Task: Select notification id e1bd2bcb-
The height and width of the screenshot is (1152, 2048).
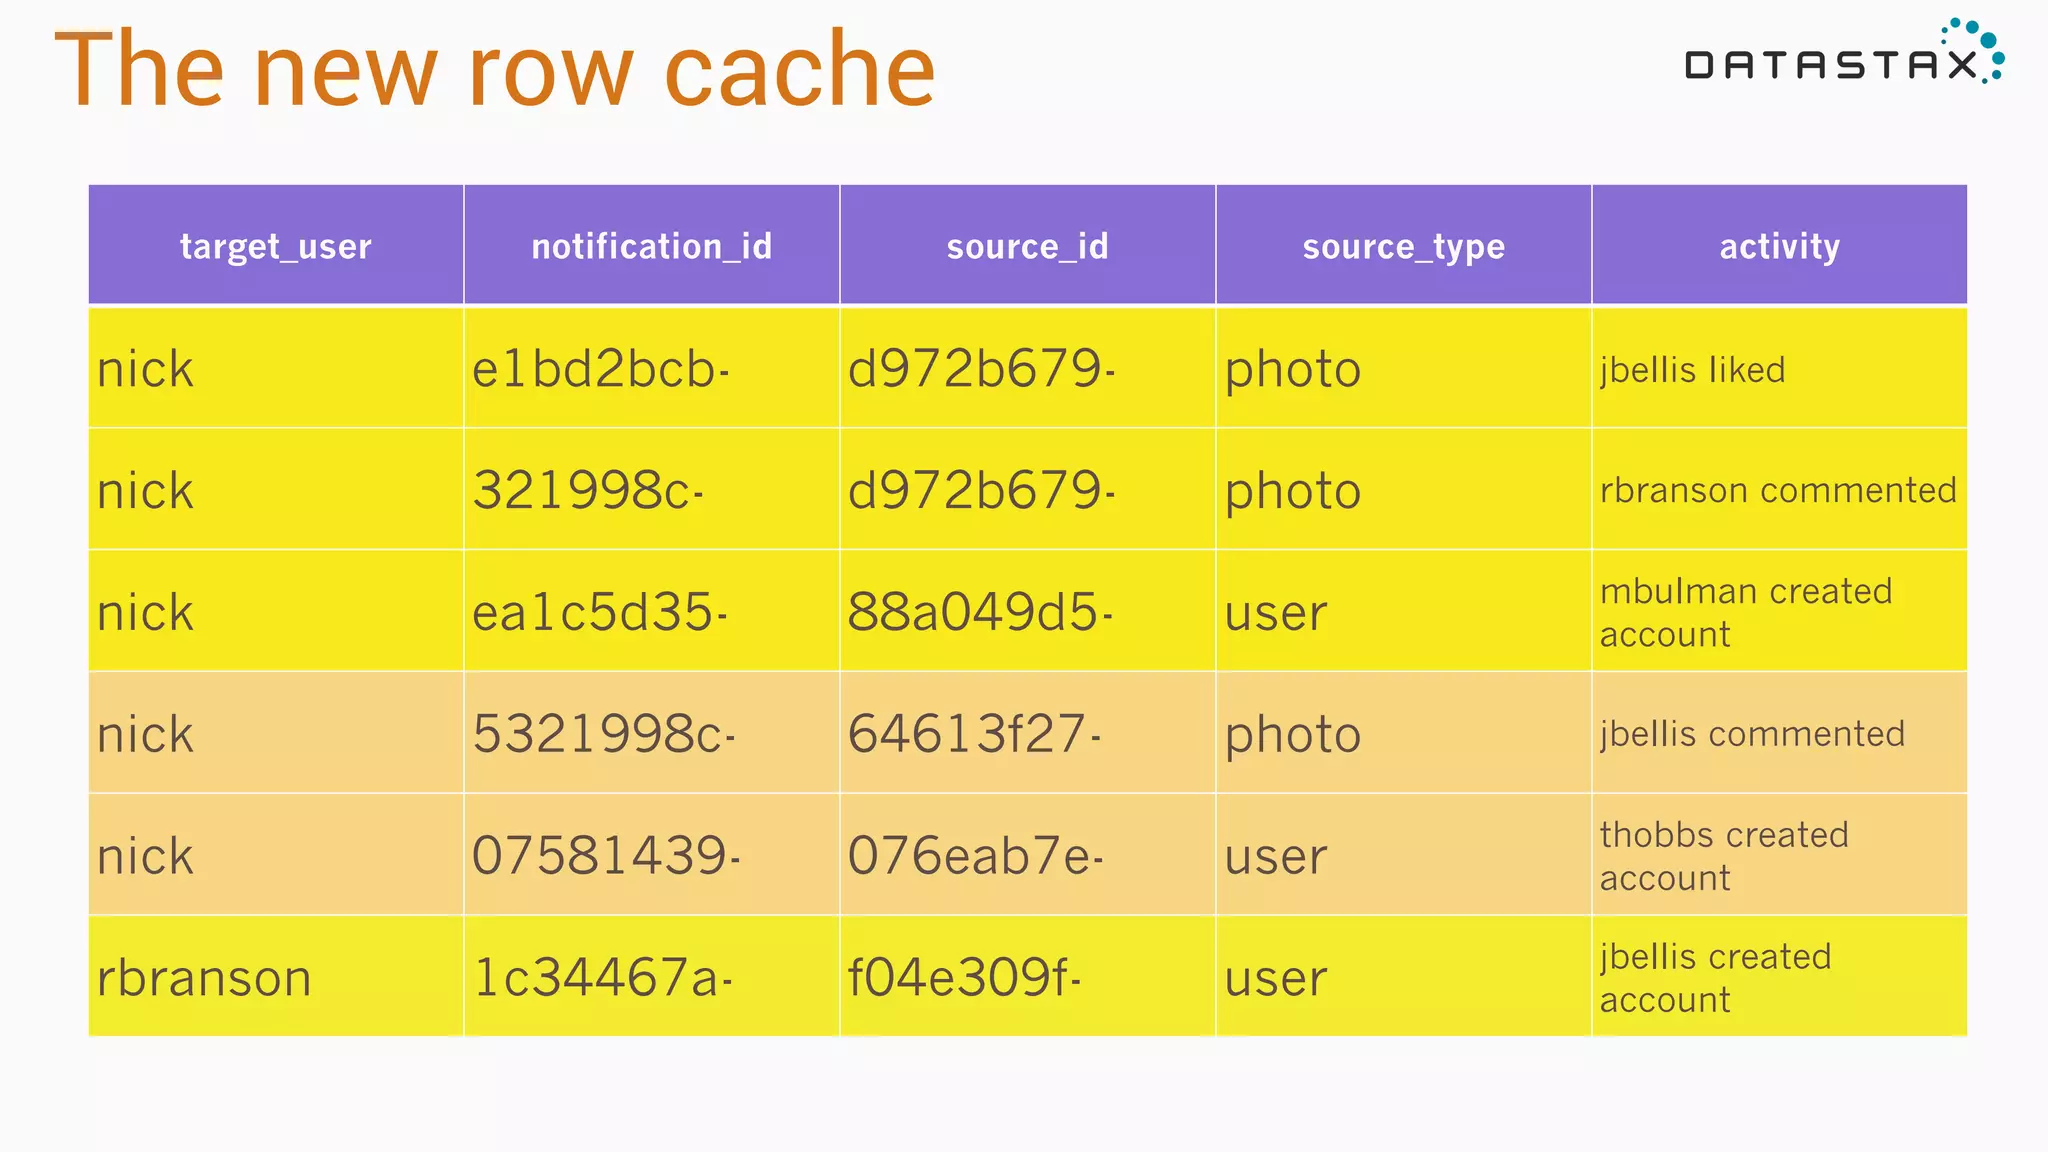Action: coord(601,369)
